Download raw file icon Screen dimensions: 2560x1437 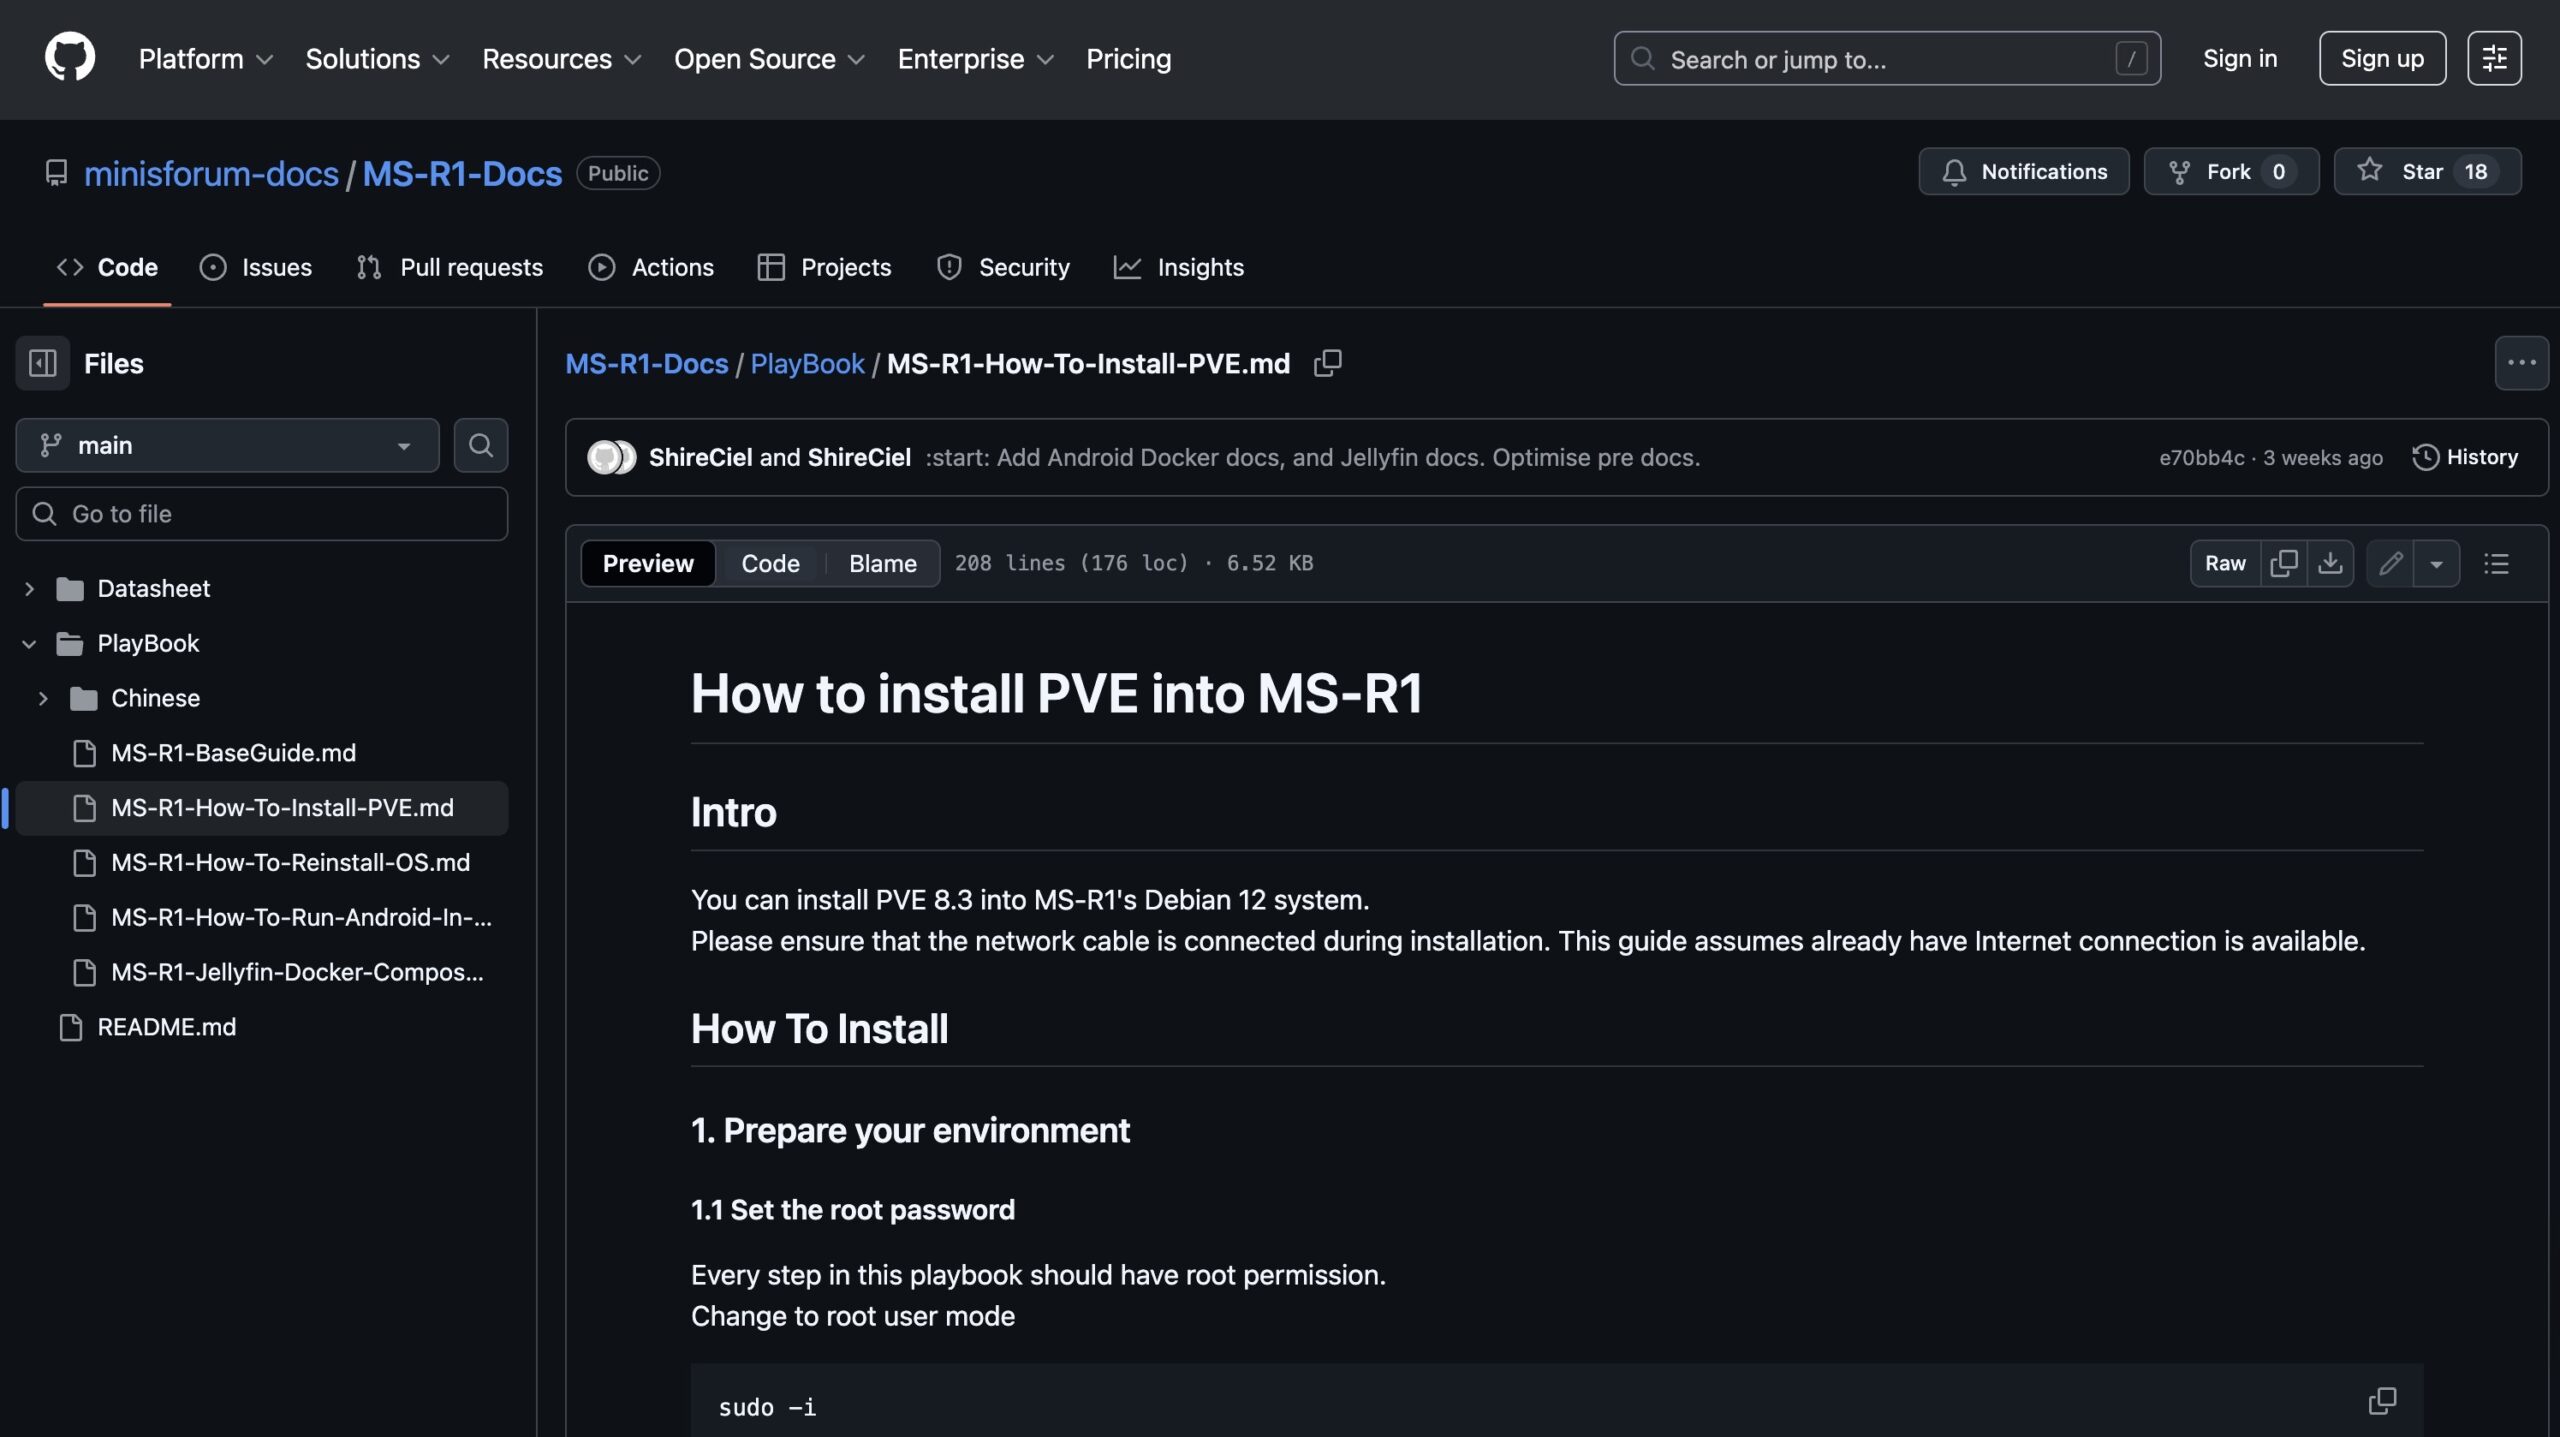coord(2330,563)
